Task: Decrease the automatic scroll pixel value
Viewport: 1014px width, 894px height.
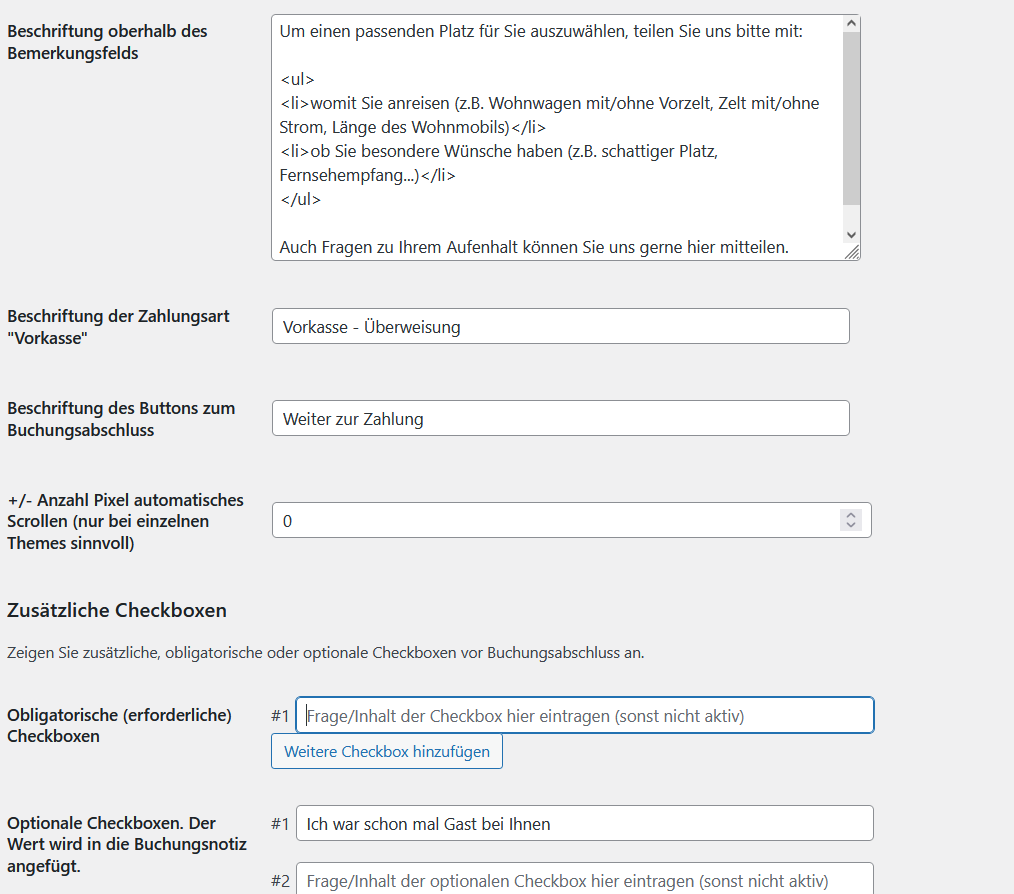Action: (x=851, y=525)
